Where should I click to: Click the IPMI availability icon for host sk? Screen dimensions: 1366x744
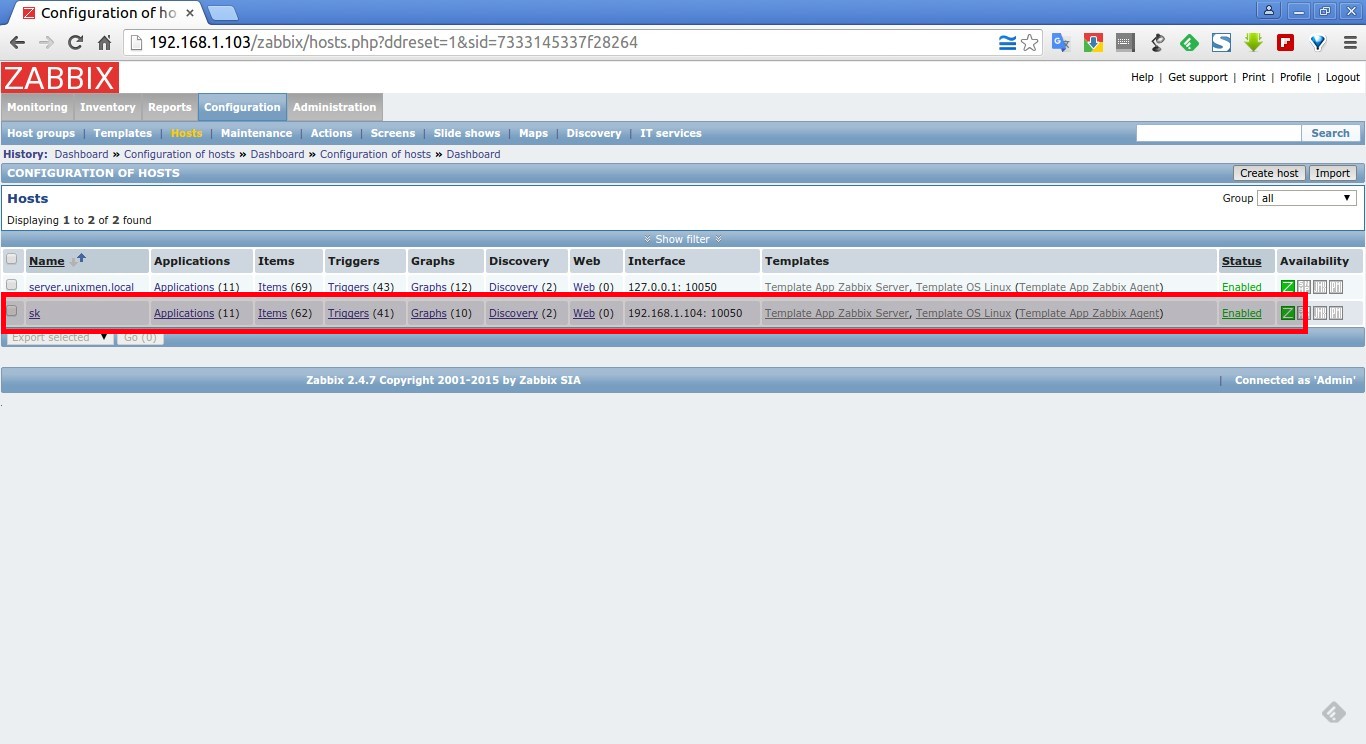(x=1335, y=313)
